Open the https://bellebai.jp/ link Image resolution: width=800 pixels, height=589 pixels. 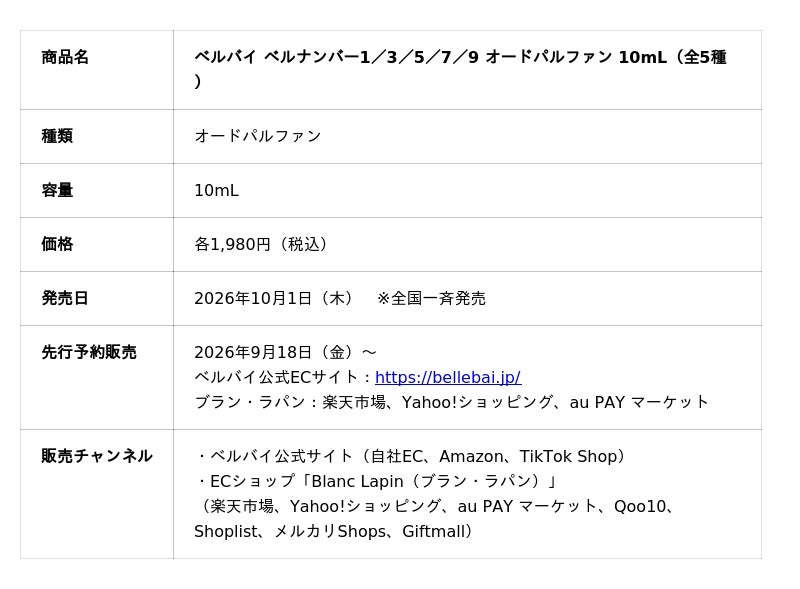point(448,377)
